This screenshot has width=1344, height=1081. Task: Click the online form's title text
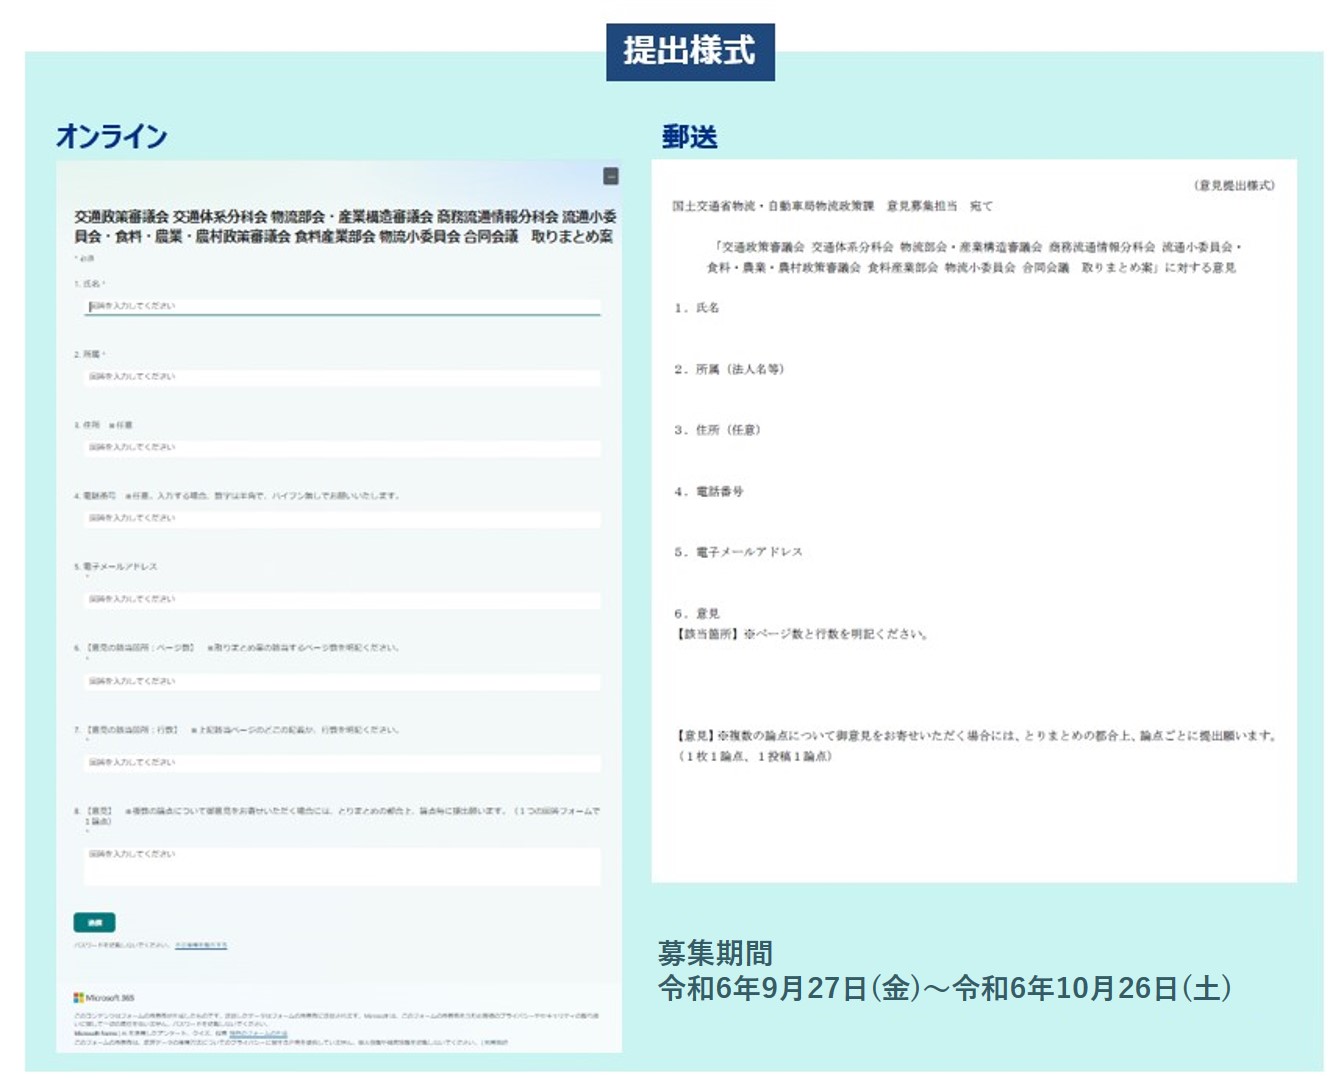pos(344,226)
